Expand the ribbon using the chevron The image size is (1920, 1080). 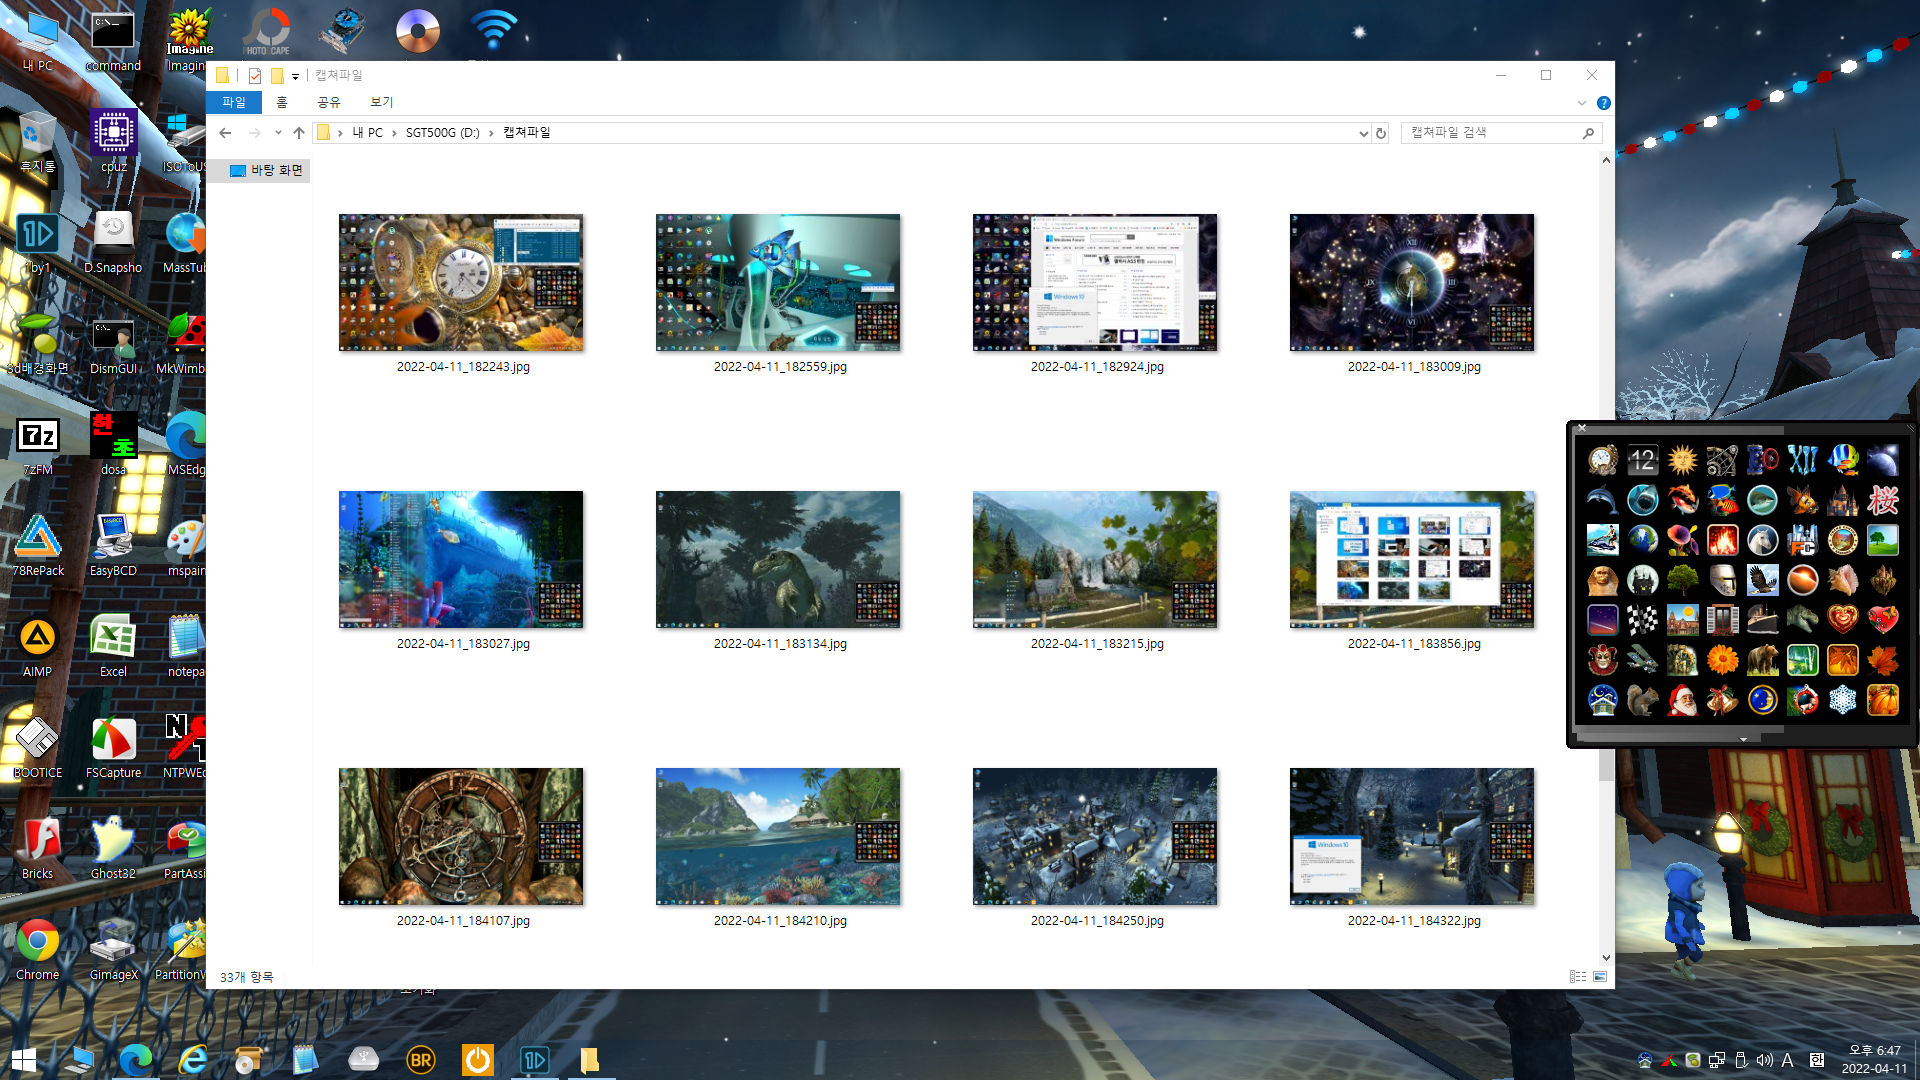click(x=1581, y=103)
